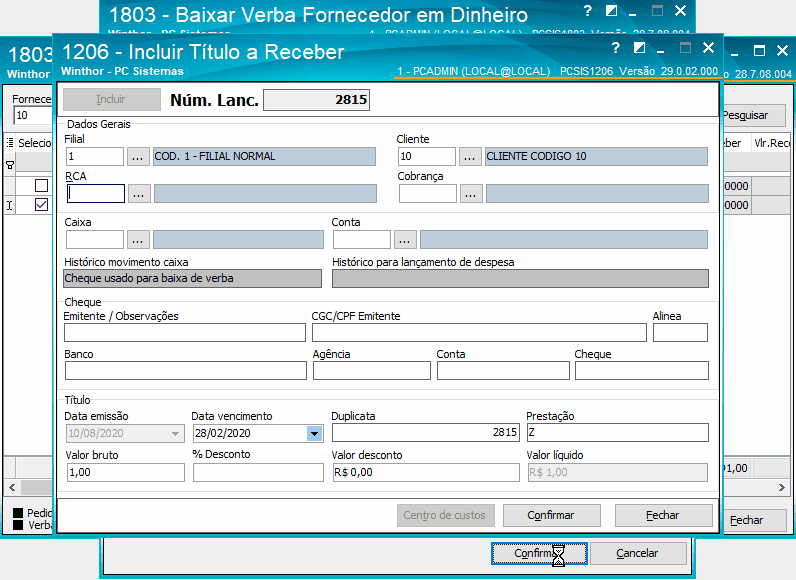Check the unchecked row checkbox in background grid
This screenshot has width=796, height=580.
(41, 185)
